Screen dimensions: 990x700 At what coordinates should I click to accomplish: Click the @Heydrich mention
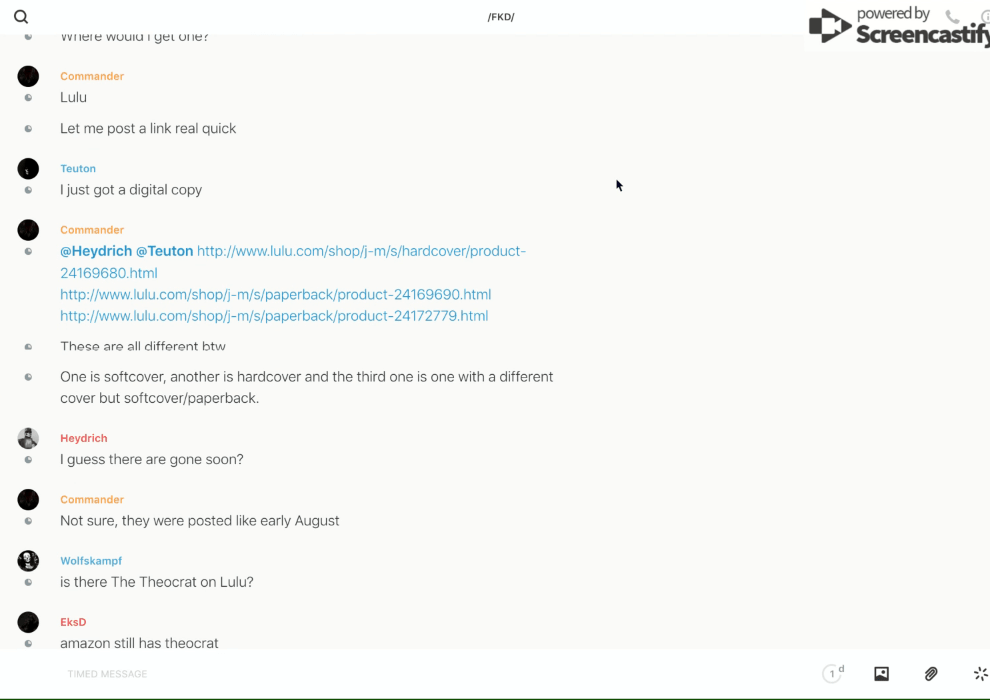click(96, 251)
